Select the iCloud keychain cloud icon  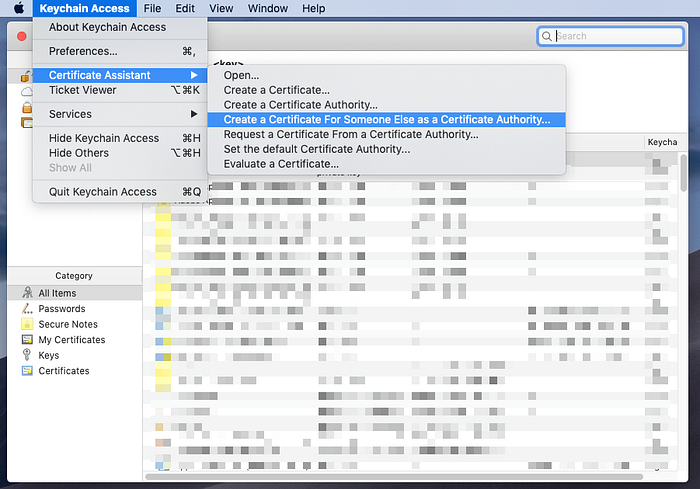(27, 92)
